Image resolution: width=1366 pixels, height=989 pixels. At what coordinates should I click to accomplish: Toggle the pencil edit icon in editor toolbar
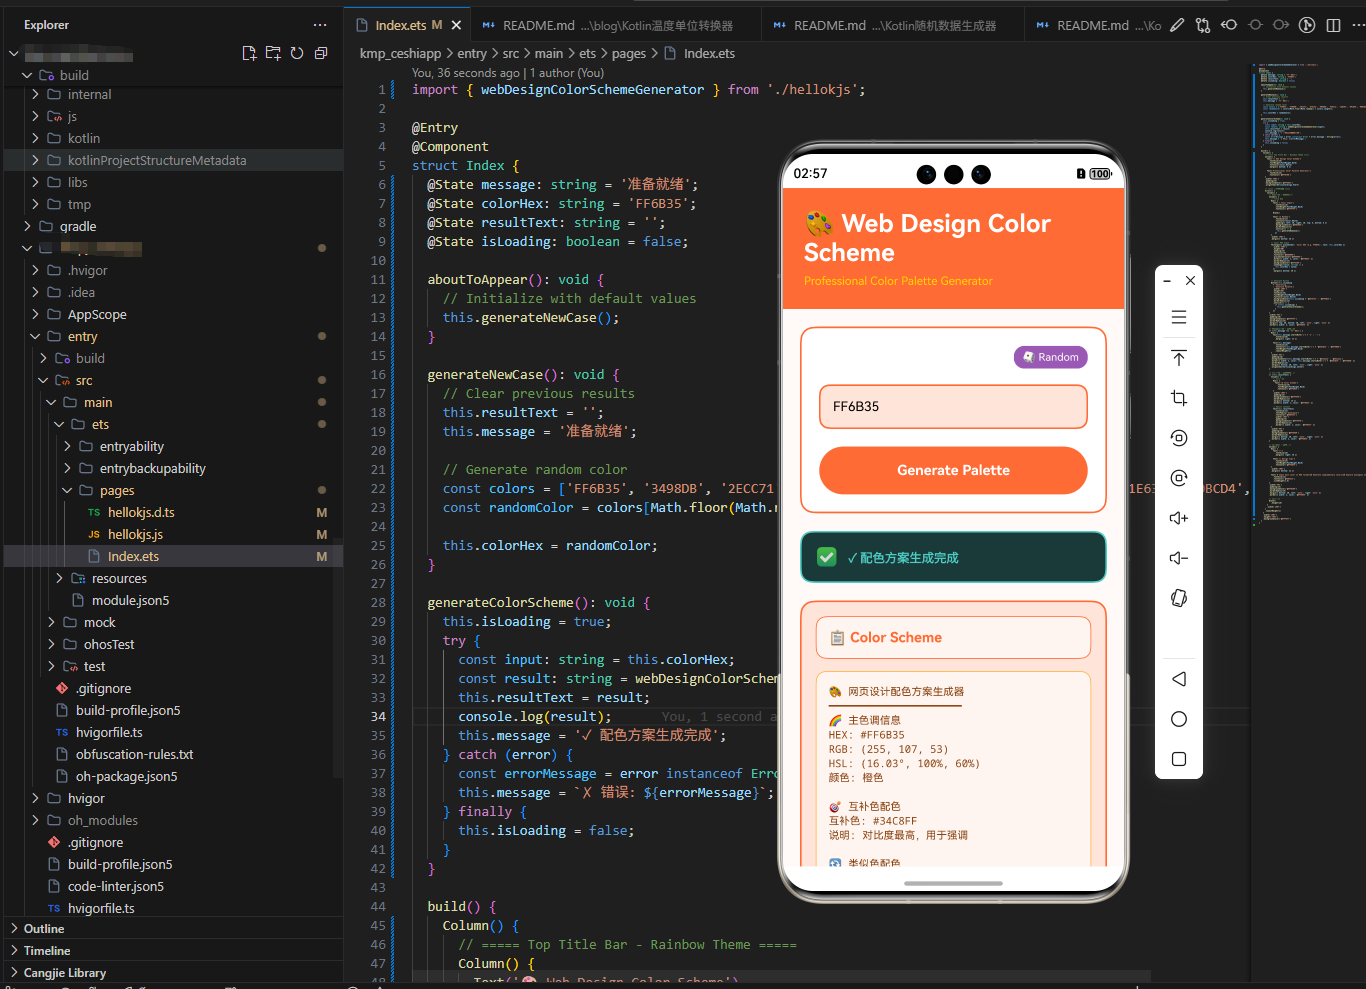[x=1177, y=25]
